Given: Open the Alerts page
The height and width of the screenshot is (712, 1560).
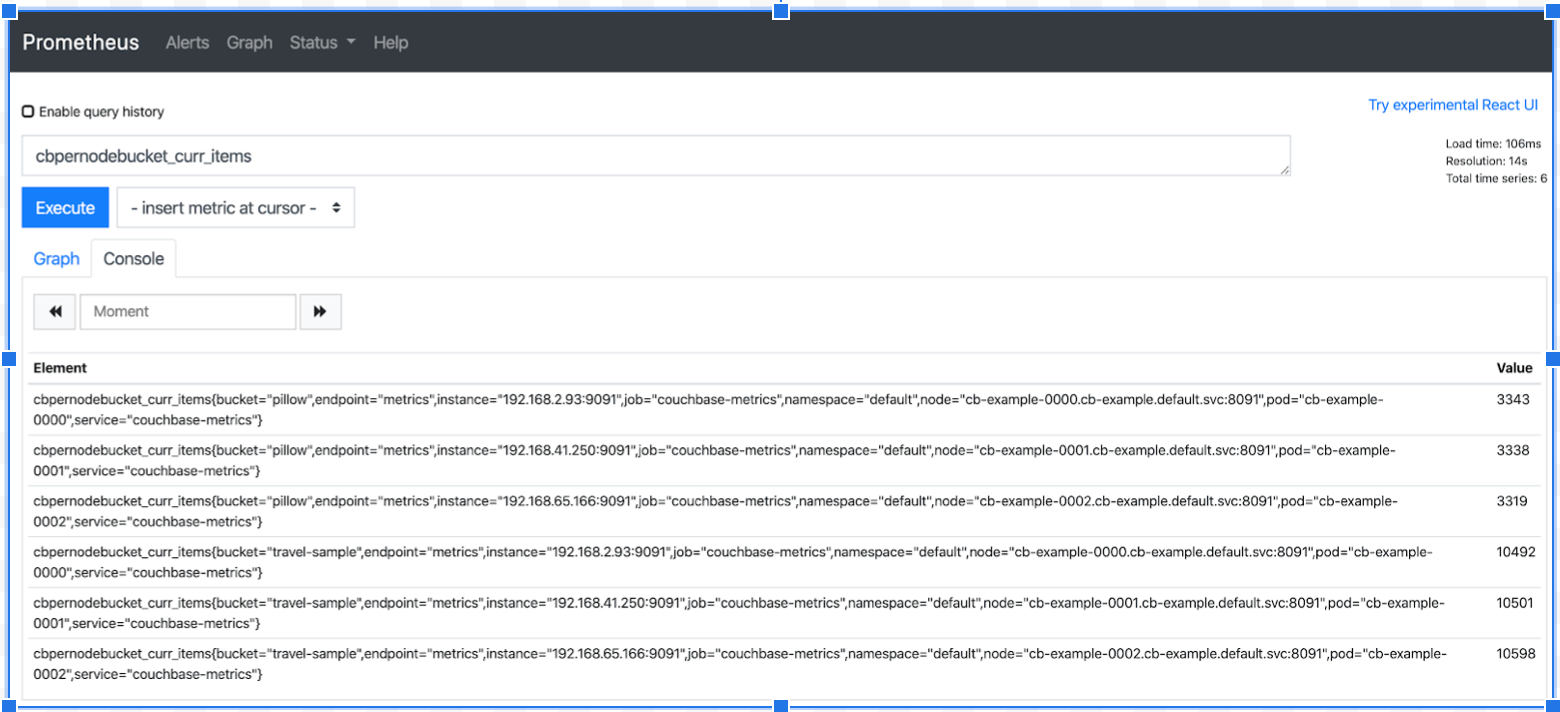Looking at the screenshot, I should coord(187,42).
